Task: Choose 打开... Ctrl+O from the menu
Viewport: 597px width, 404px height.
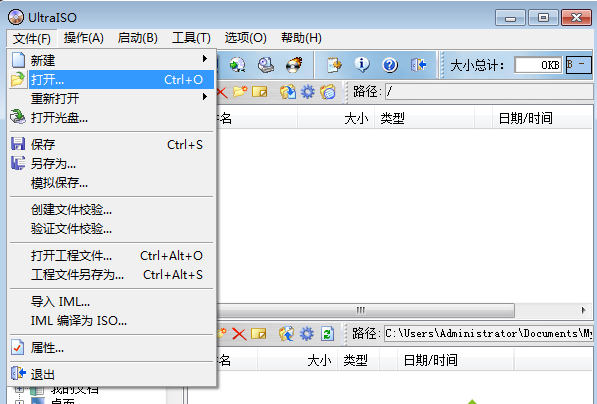Action: click(x=112, y=80)
